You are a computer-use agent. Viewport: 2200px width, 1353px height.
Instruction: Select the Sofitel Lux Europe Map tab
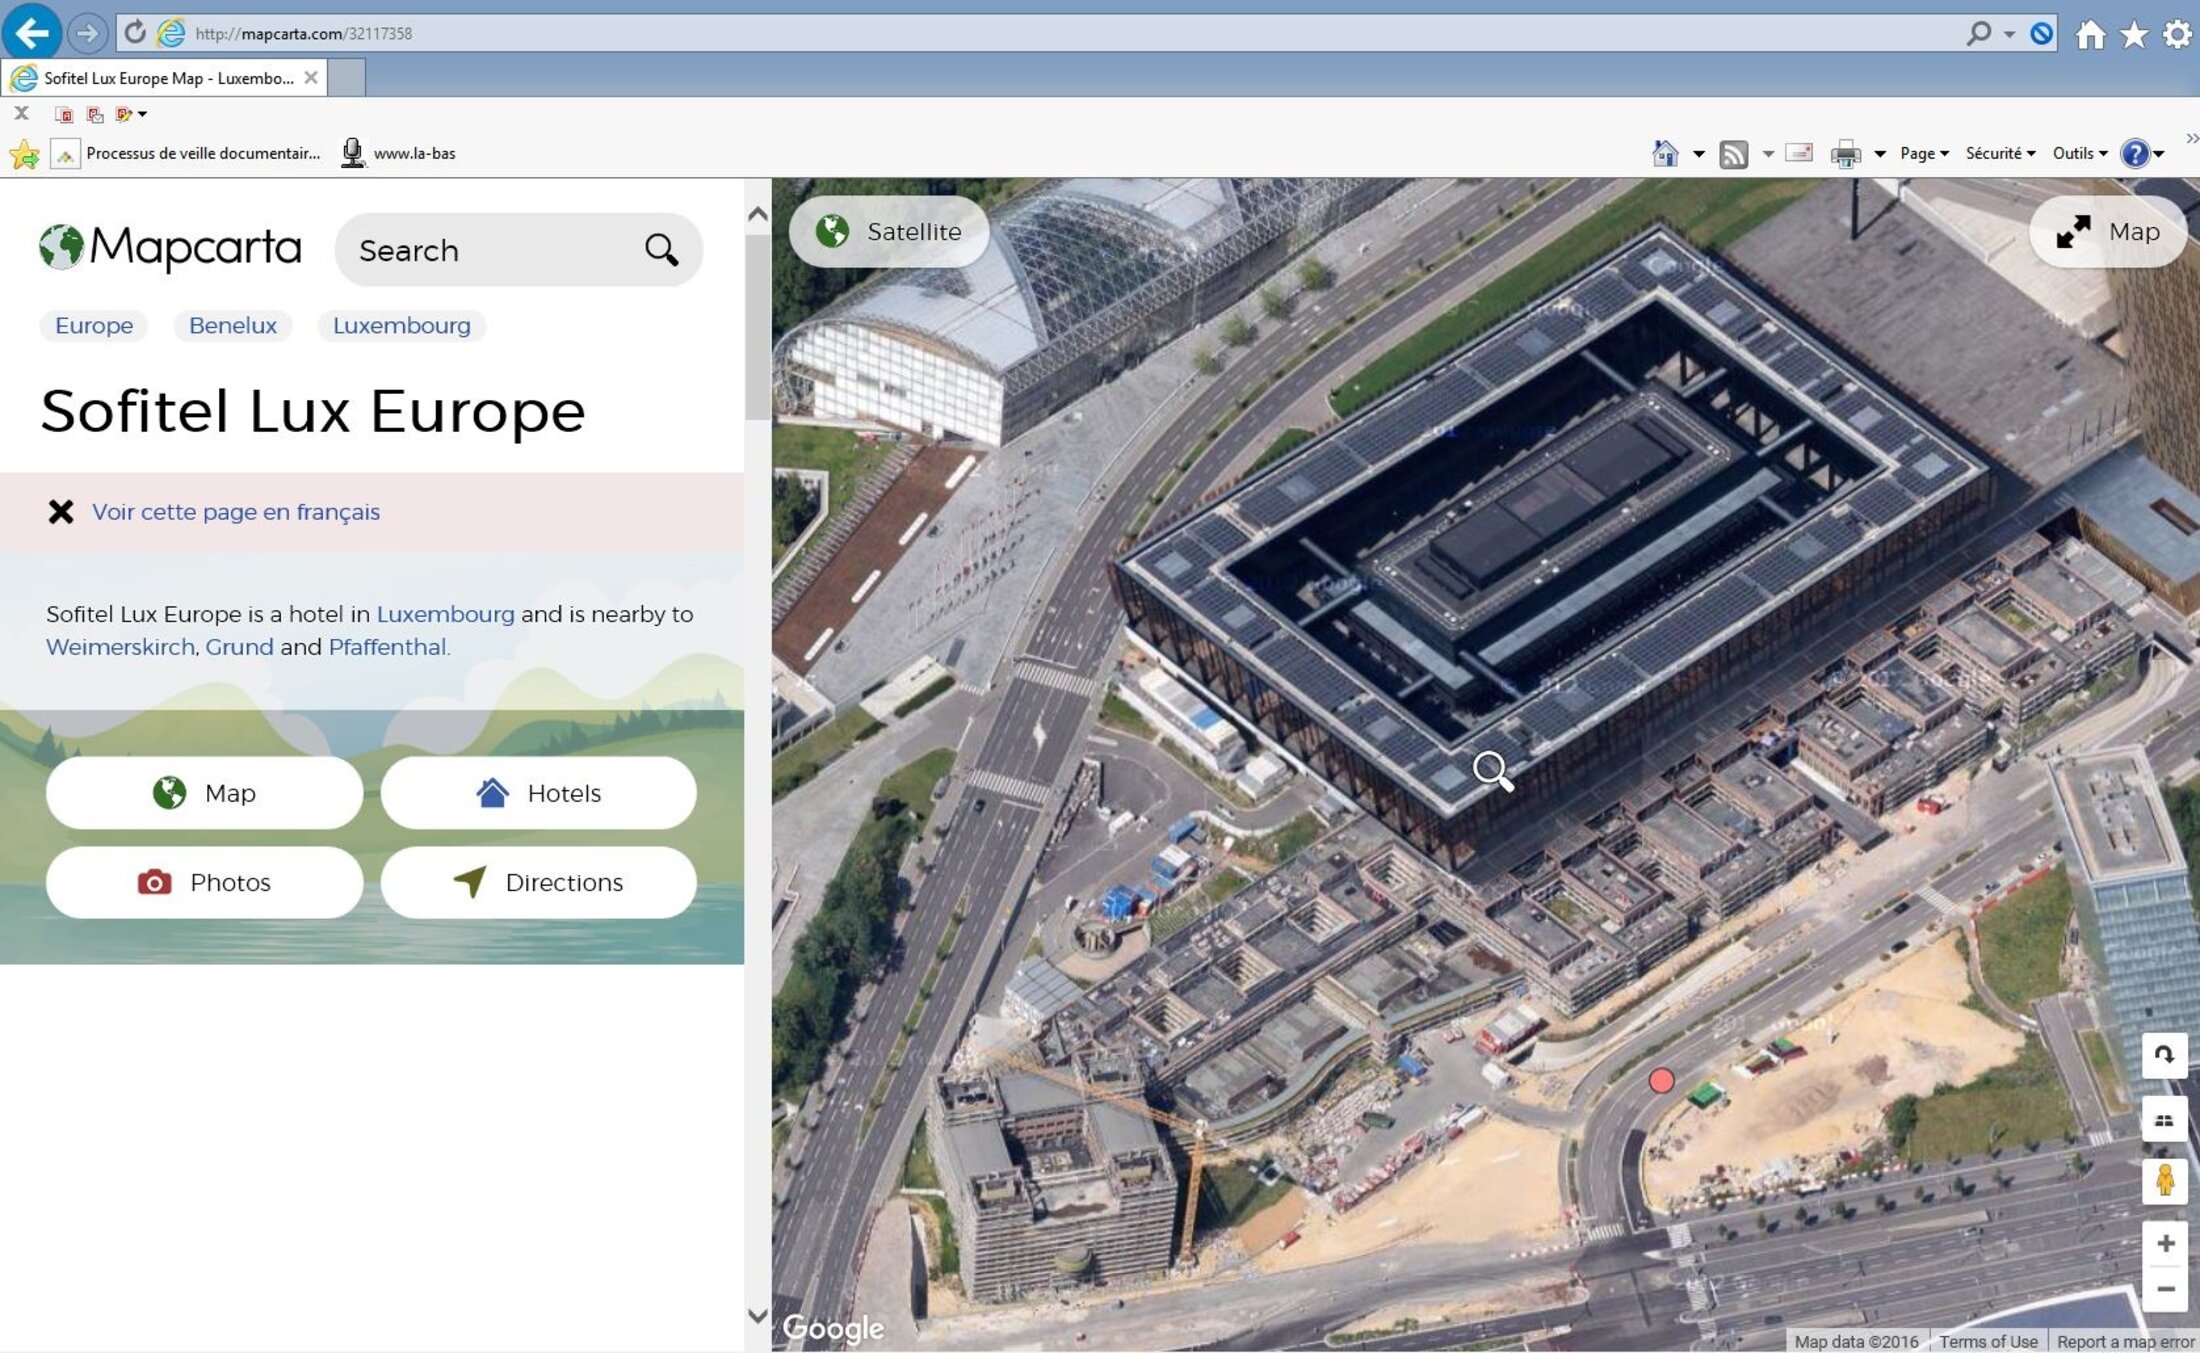(x=167, y=78)
